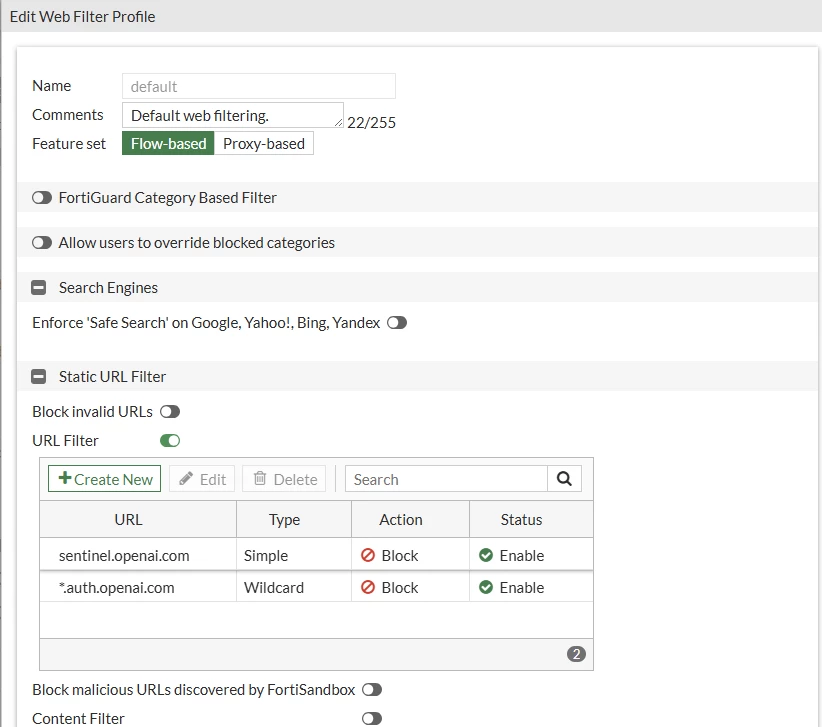Select the *.auth.openai.com URL entry
The width and height of the screenshot is (822, 727).
(116, 588)
